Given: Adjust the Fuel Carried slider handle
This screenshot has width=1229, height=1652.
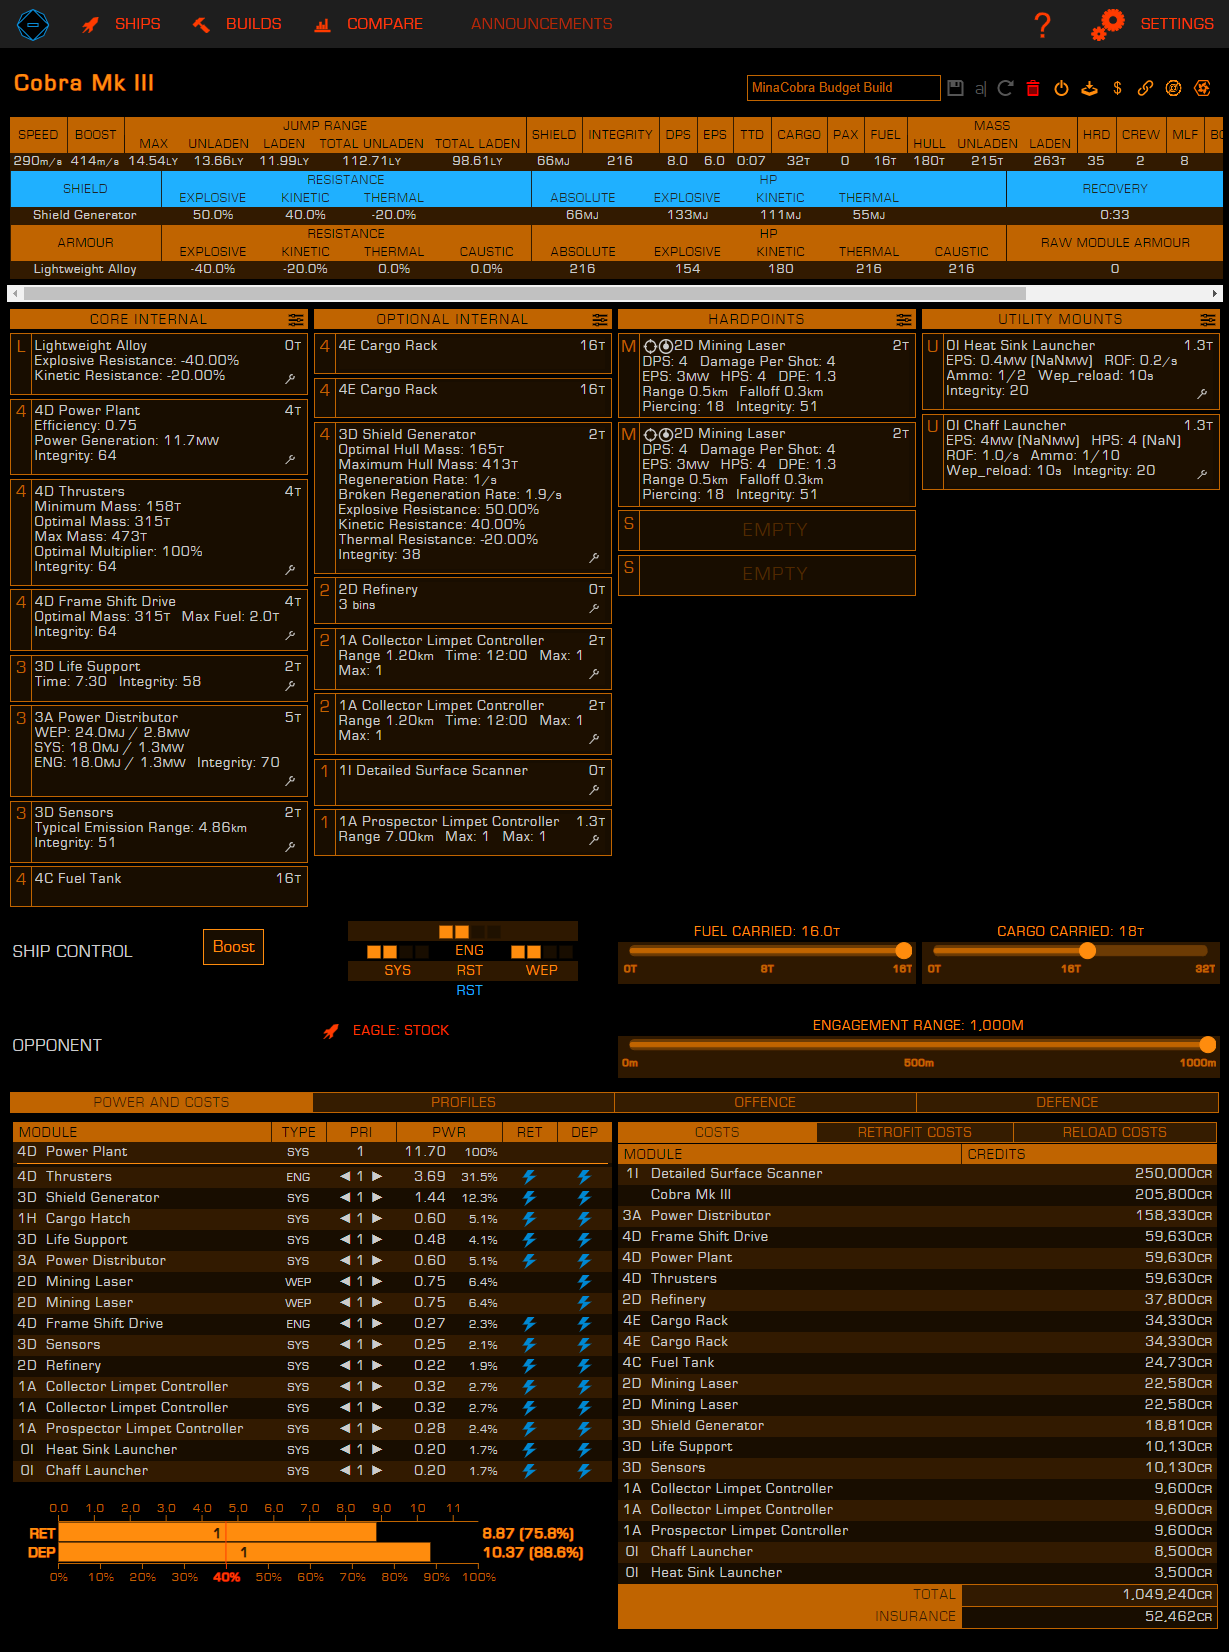Looking at the screenshot, I should (x=904, y=951).
